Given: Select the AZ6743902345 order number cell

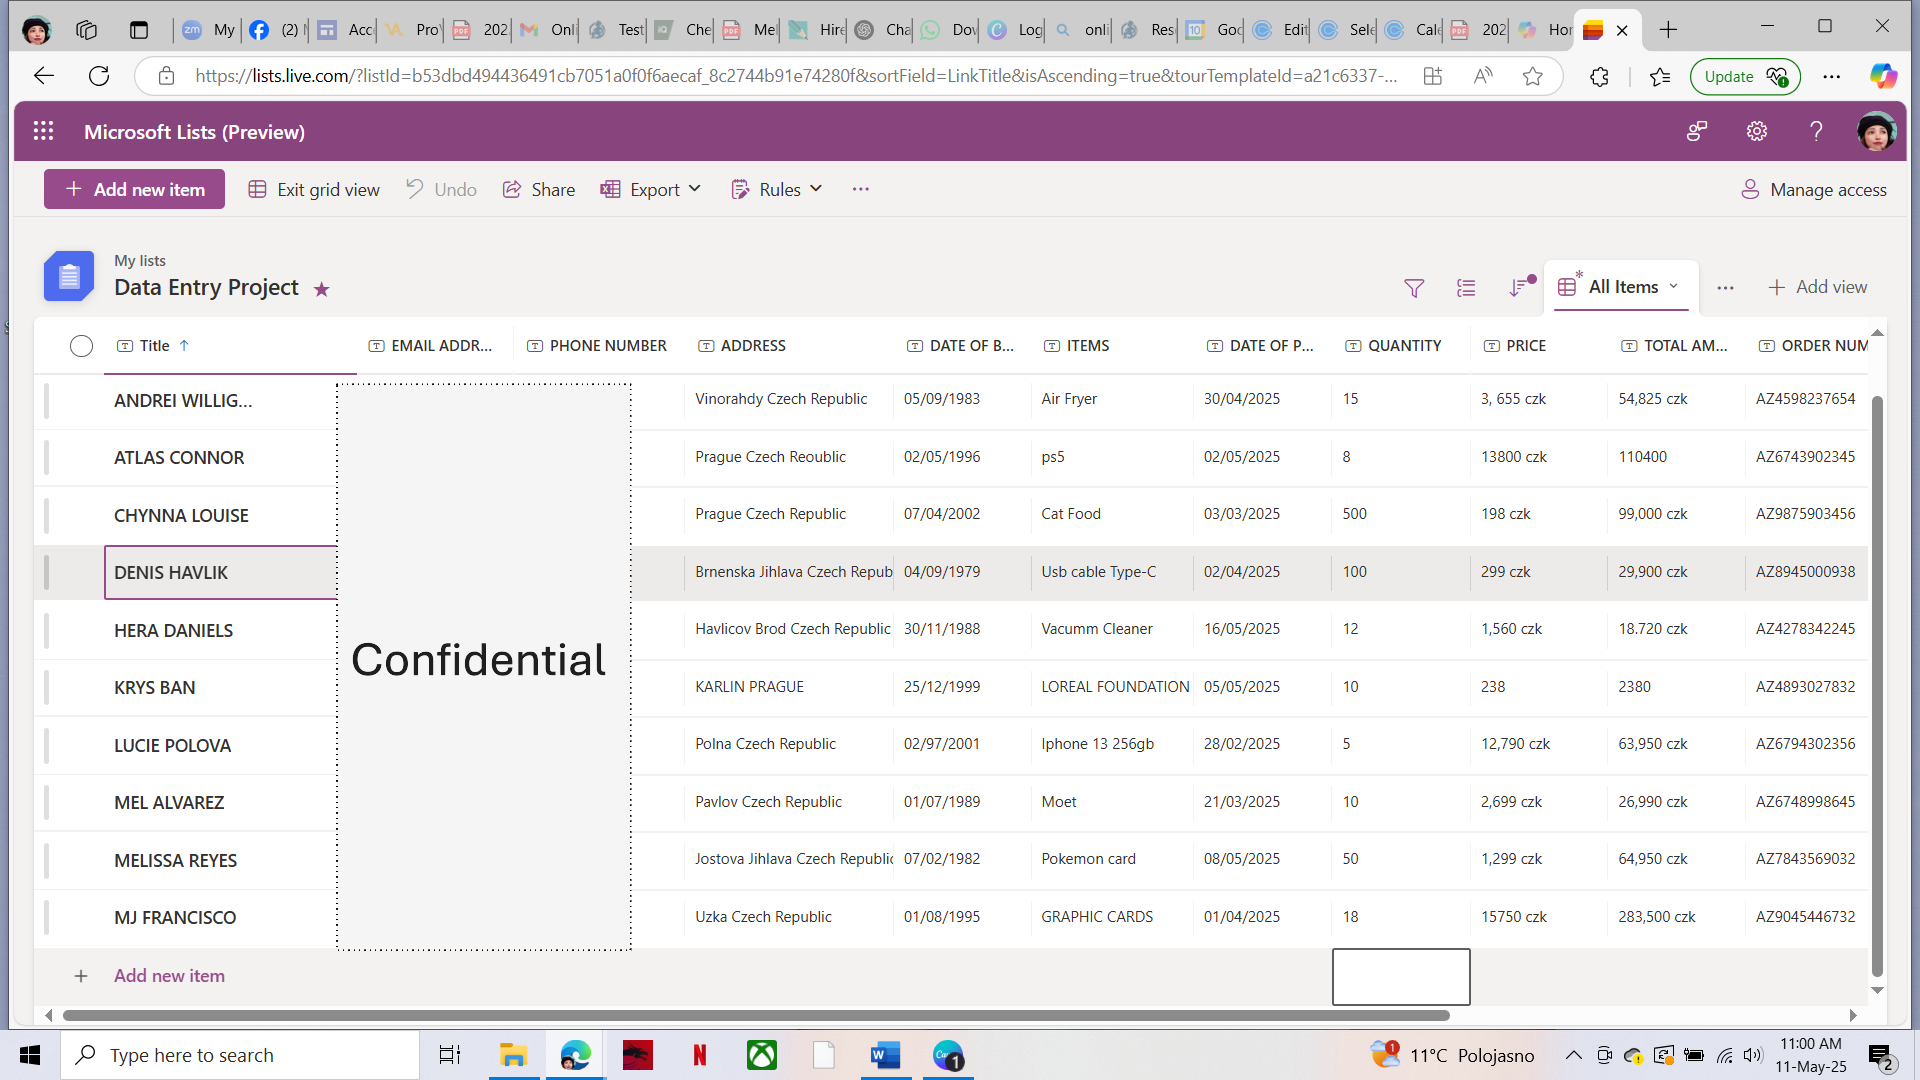Looking at the screenshot, I should [1806, 457].
